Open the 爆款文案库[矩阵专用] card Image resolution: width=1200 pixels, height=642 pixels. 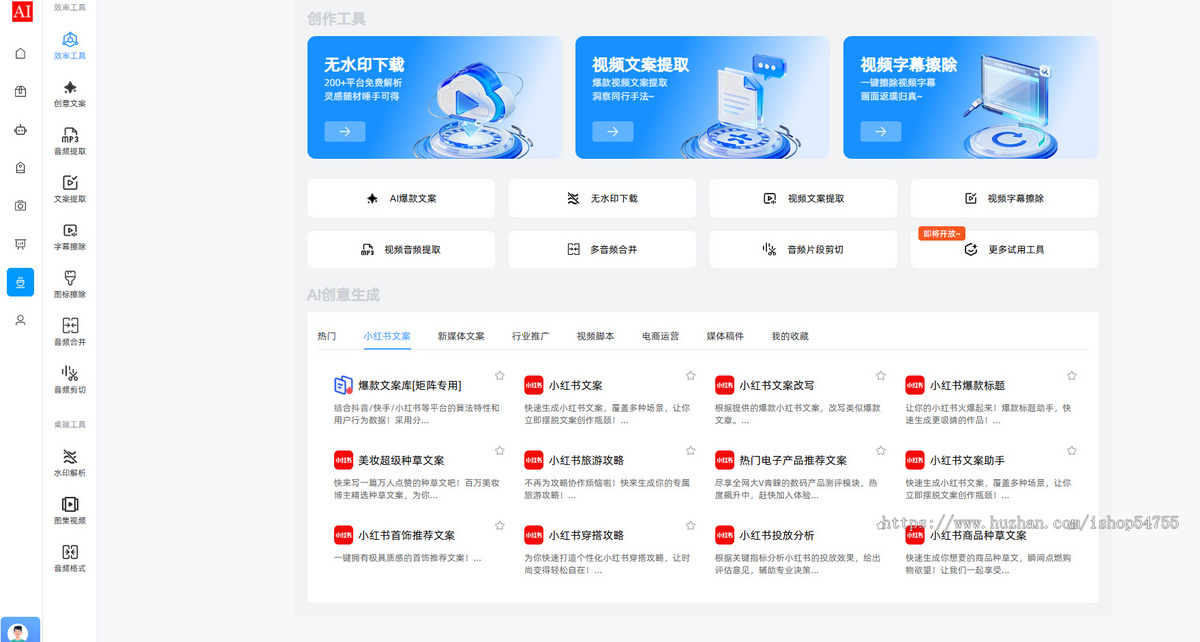tap(416, 399)
